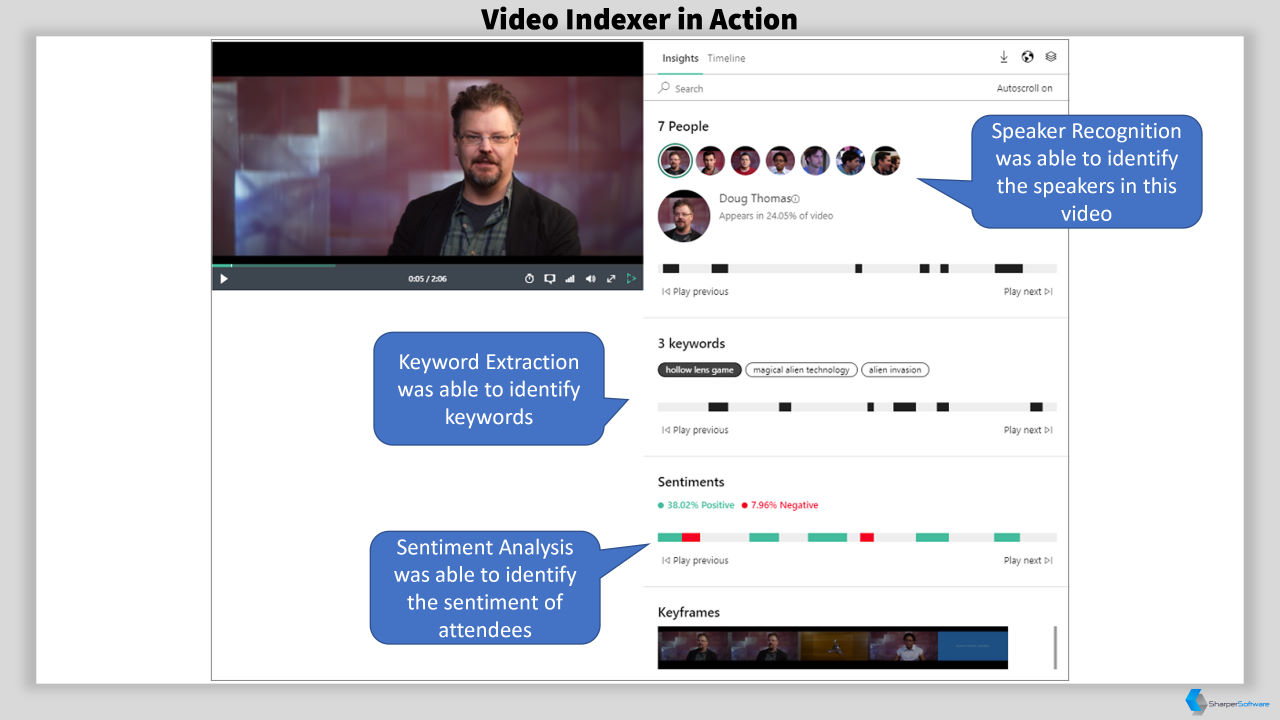Click Play previous under the People timeline
1280x720 pixels.
click(695, 292)
